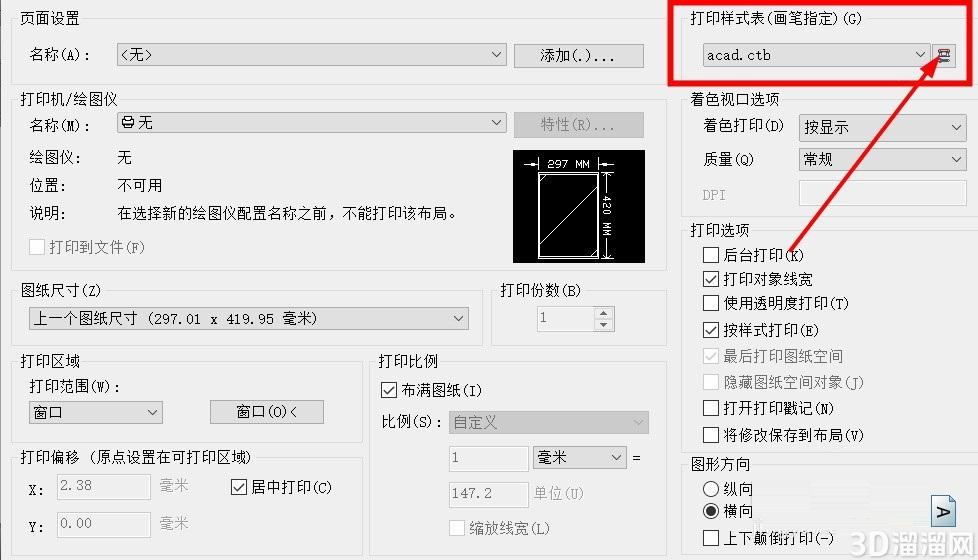Open the plot style table editor icon

tap(944, 55)
